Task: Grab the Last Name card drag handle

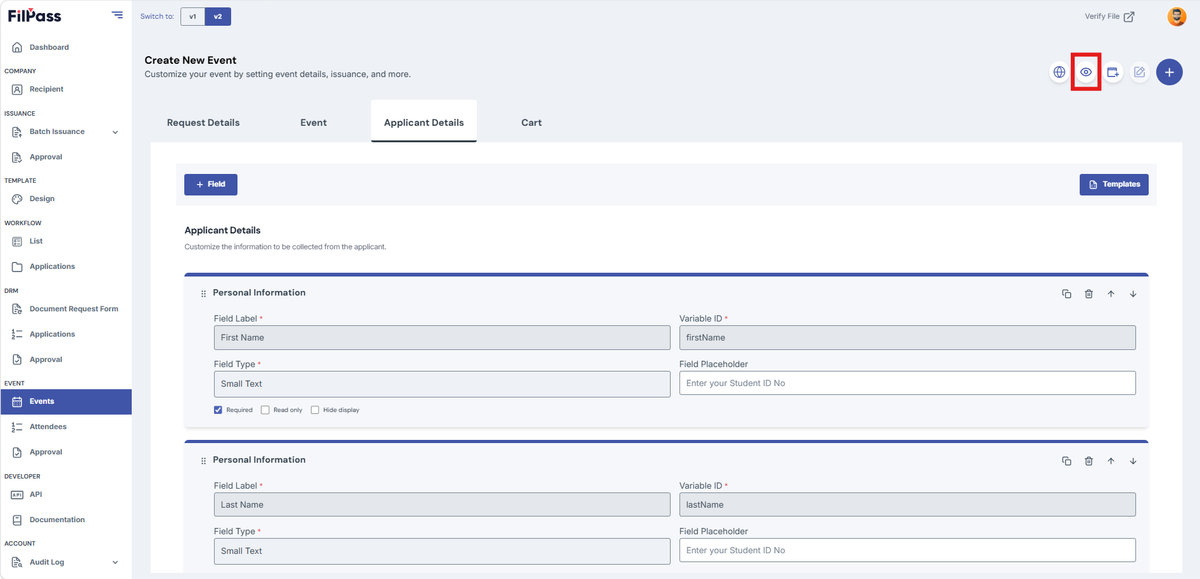Action: pos(203,461)
